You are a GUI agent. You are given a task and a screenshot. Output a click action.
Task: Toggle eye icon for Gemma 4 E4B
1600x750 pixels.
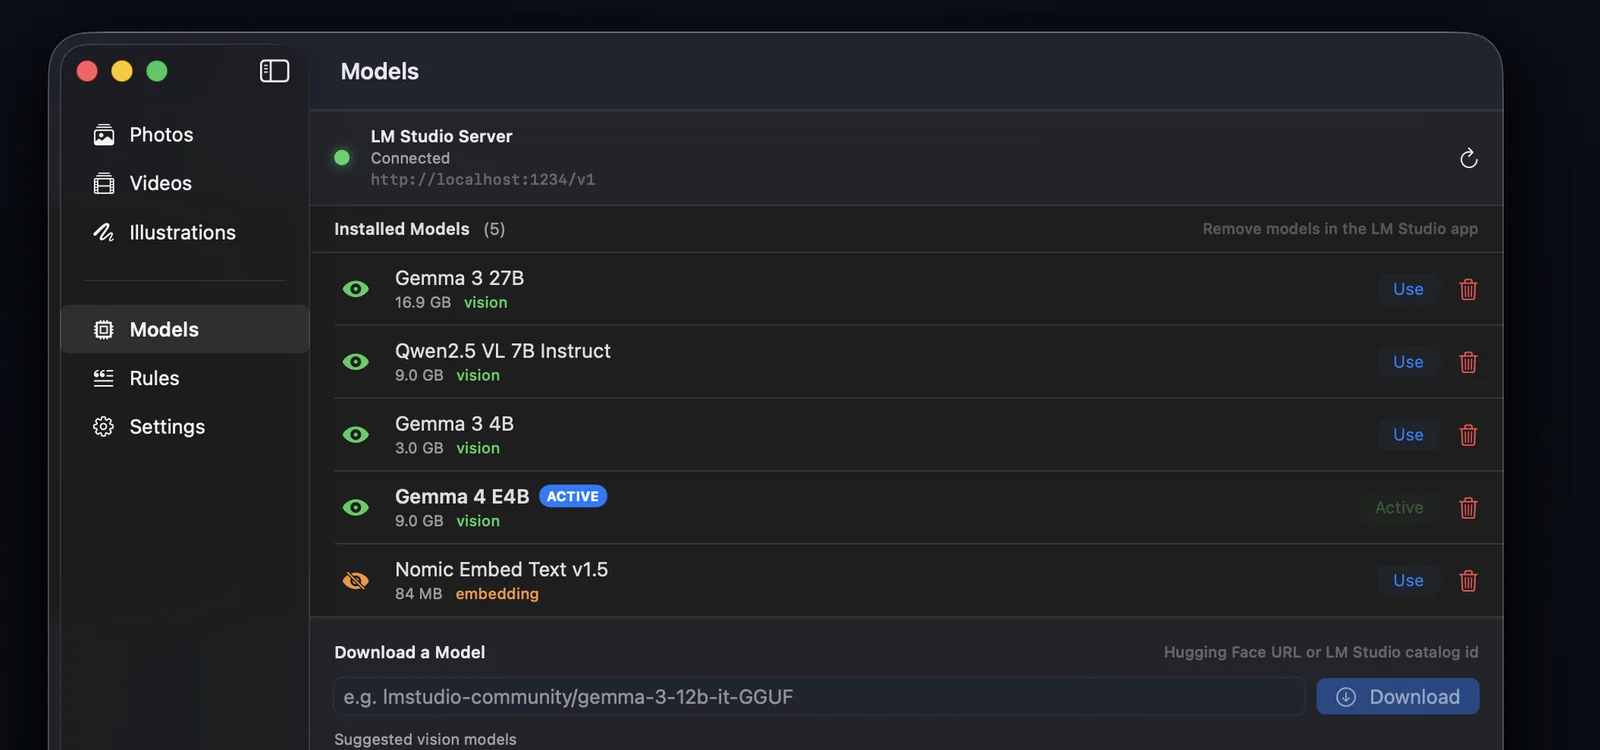pos(356,508)
